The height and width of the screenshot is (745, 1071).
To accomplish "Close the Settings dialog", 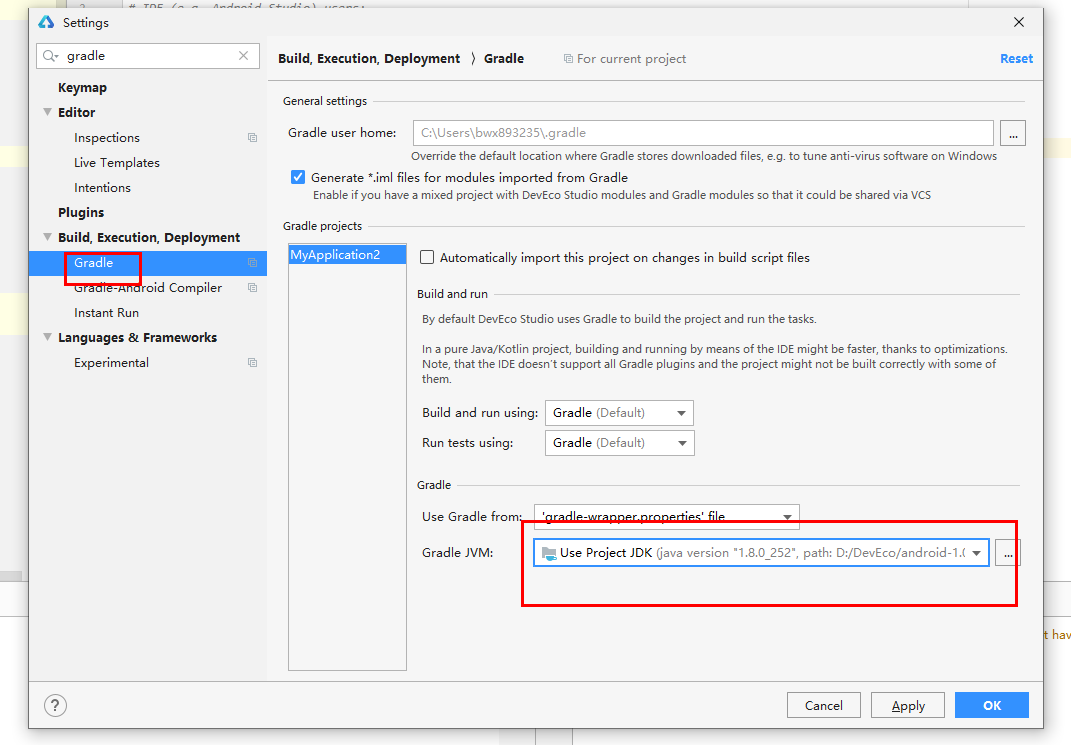I will [x=1019, y=23].
